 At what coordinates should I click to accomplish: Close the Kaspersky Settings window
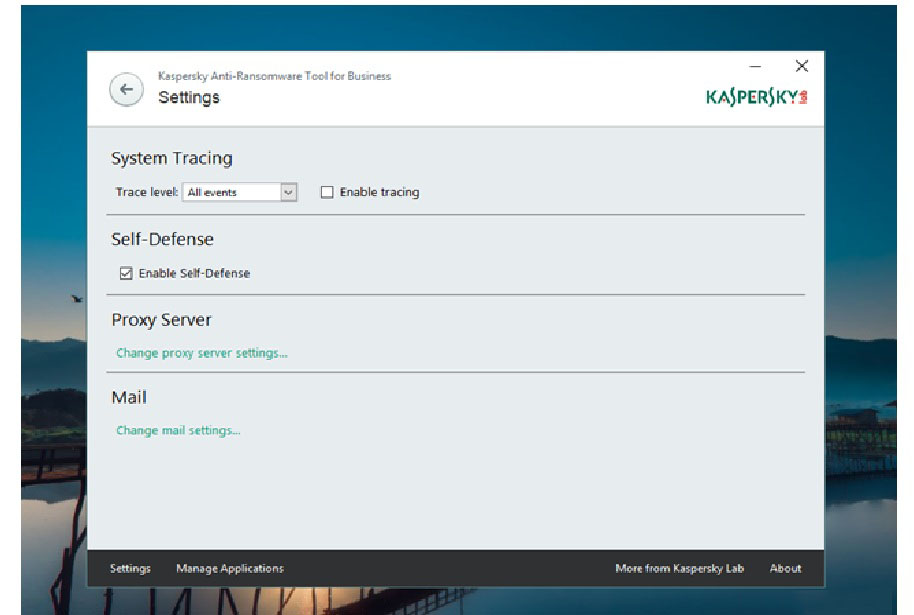(802, 66)
